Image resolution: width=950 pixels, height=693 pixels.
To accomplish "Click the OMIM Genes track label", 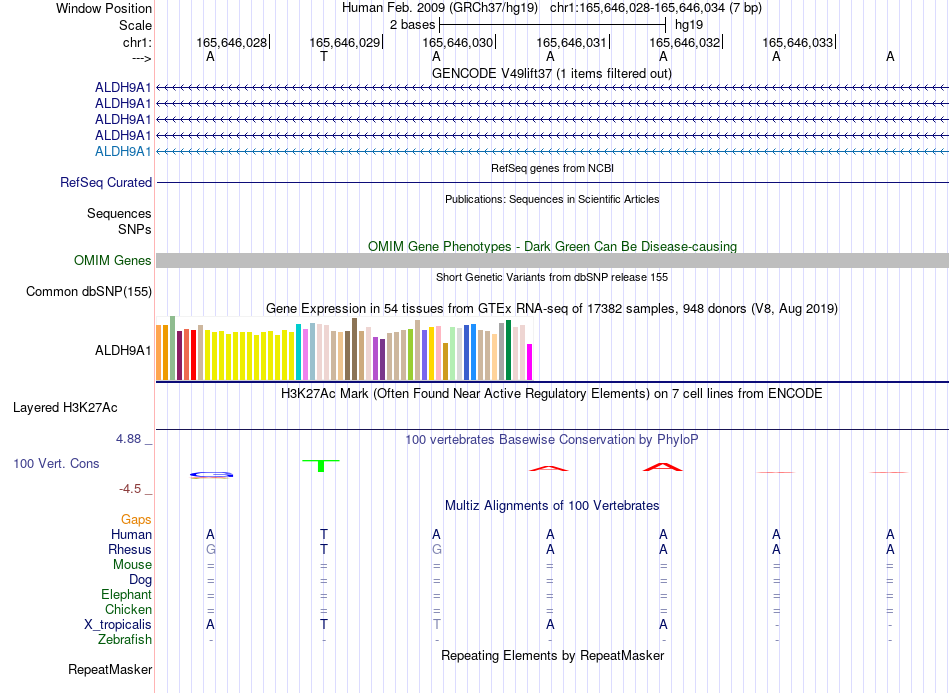I will click(x=113, y=260).
